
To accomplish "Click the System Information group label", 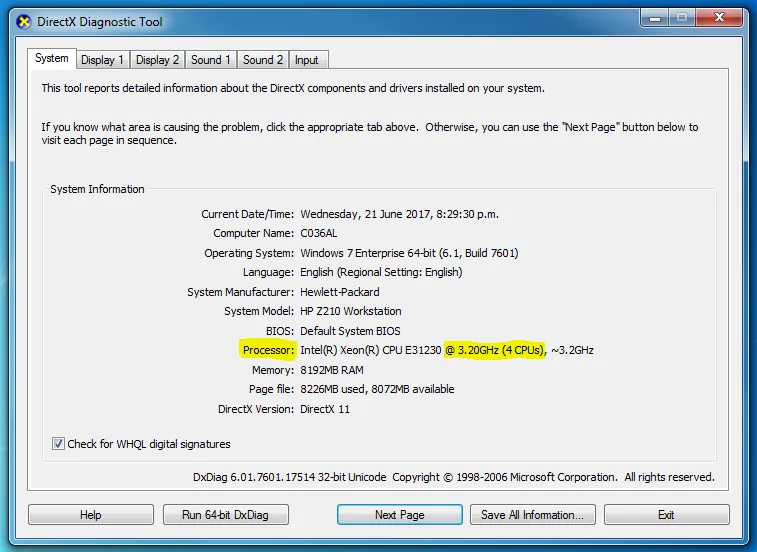I will point(97,189).
